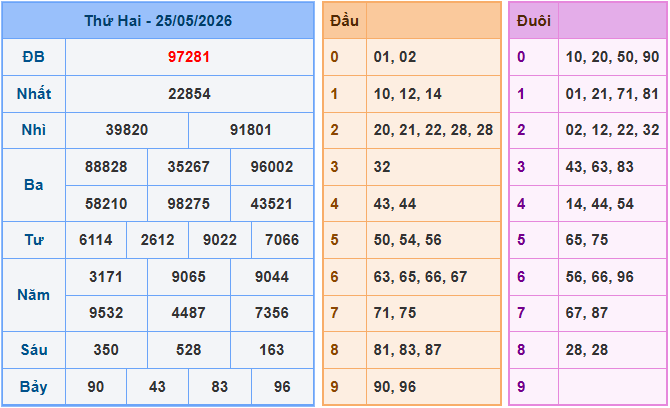
Task: Select fifth prize number 3171
Action: (106, 277)
